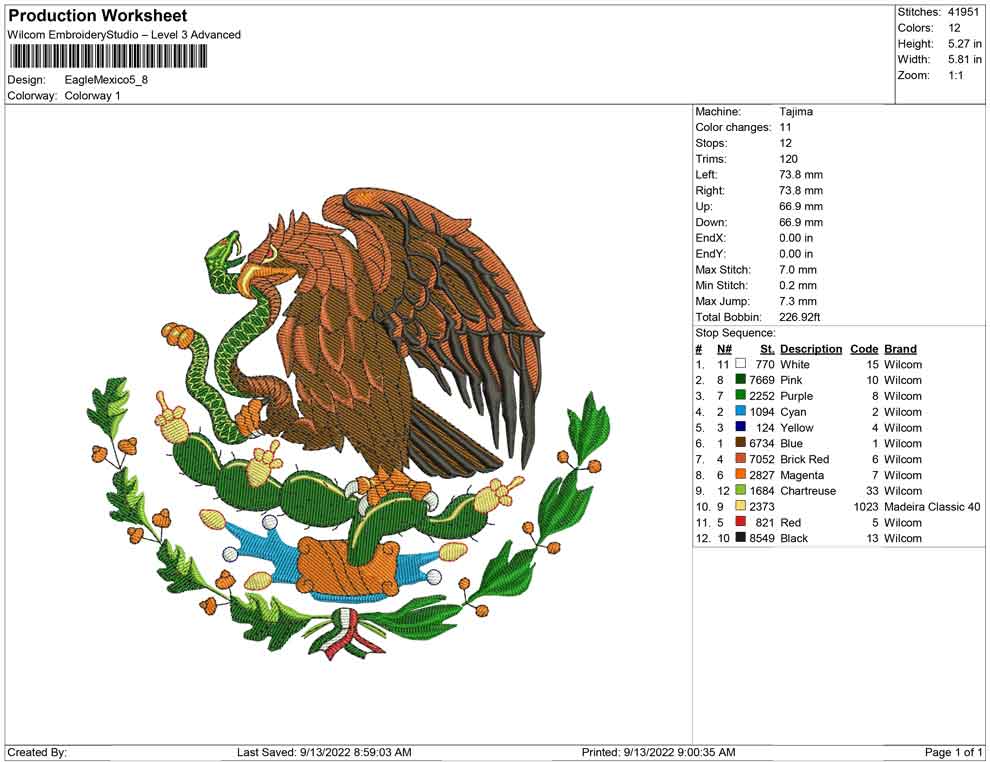
Task: Click the Left value '73.8 mm'
Action: [801, 174]
